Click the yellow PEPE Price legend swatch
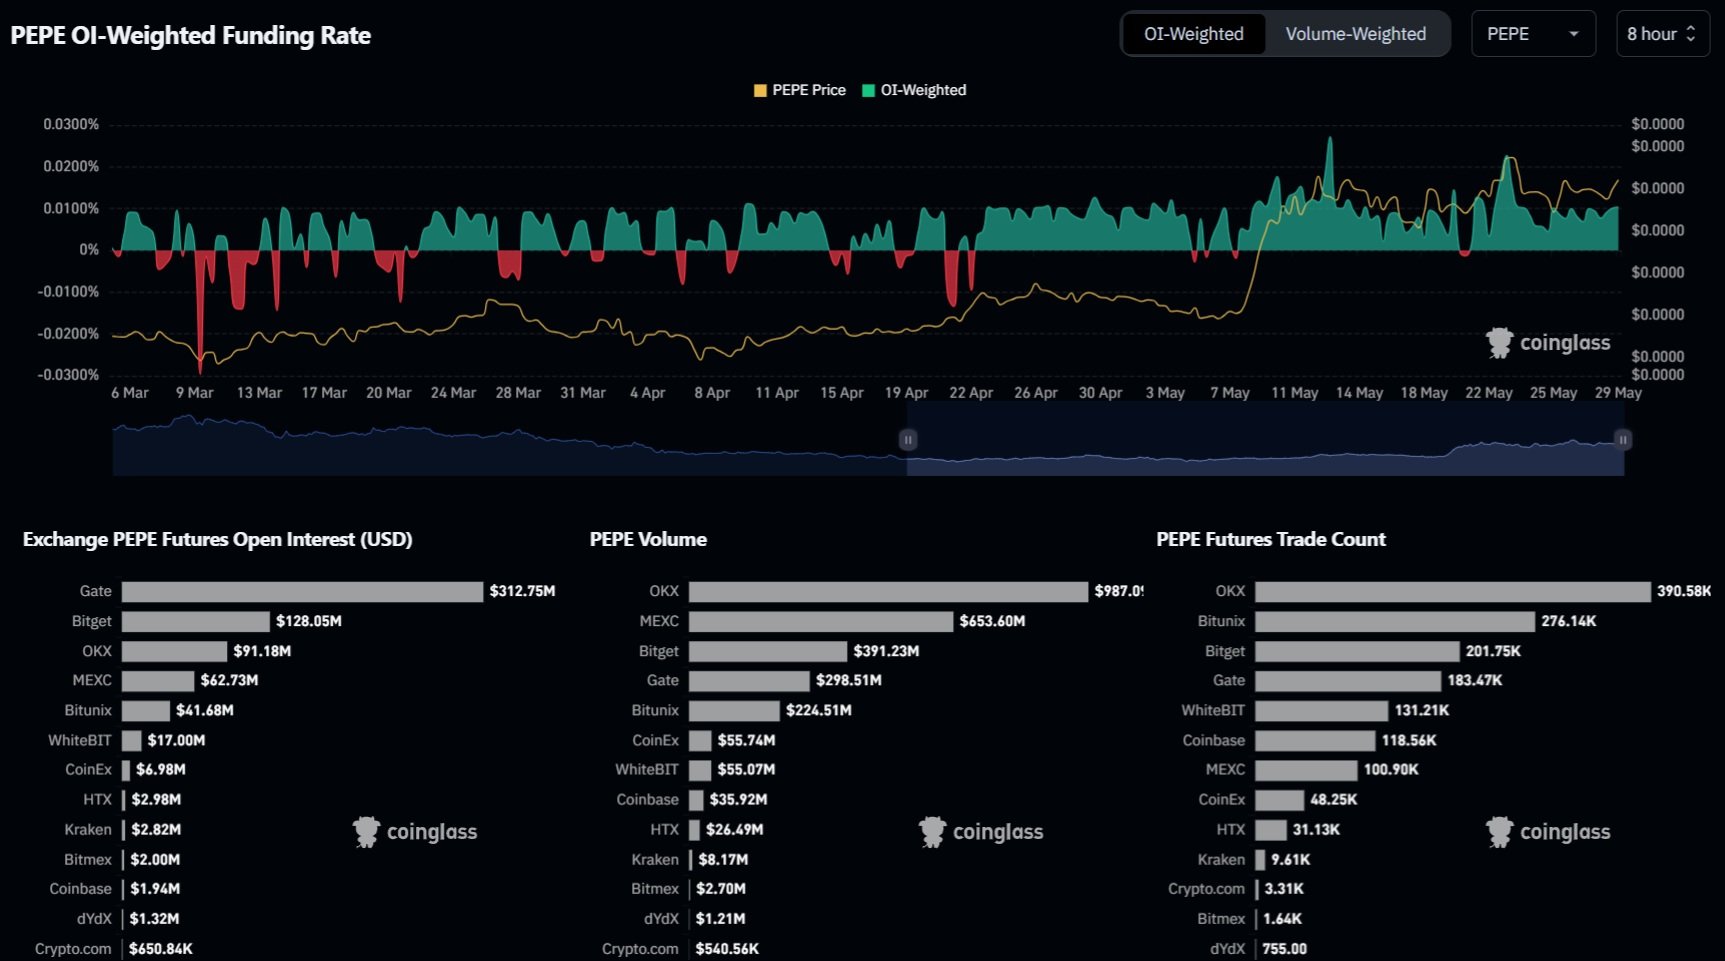Image resolution: width=1725 pixels, height=961 pixels. (x=760, y=90)
